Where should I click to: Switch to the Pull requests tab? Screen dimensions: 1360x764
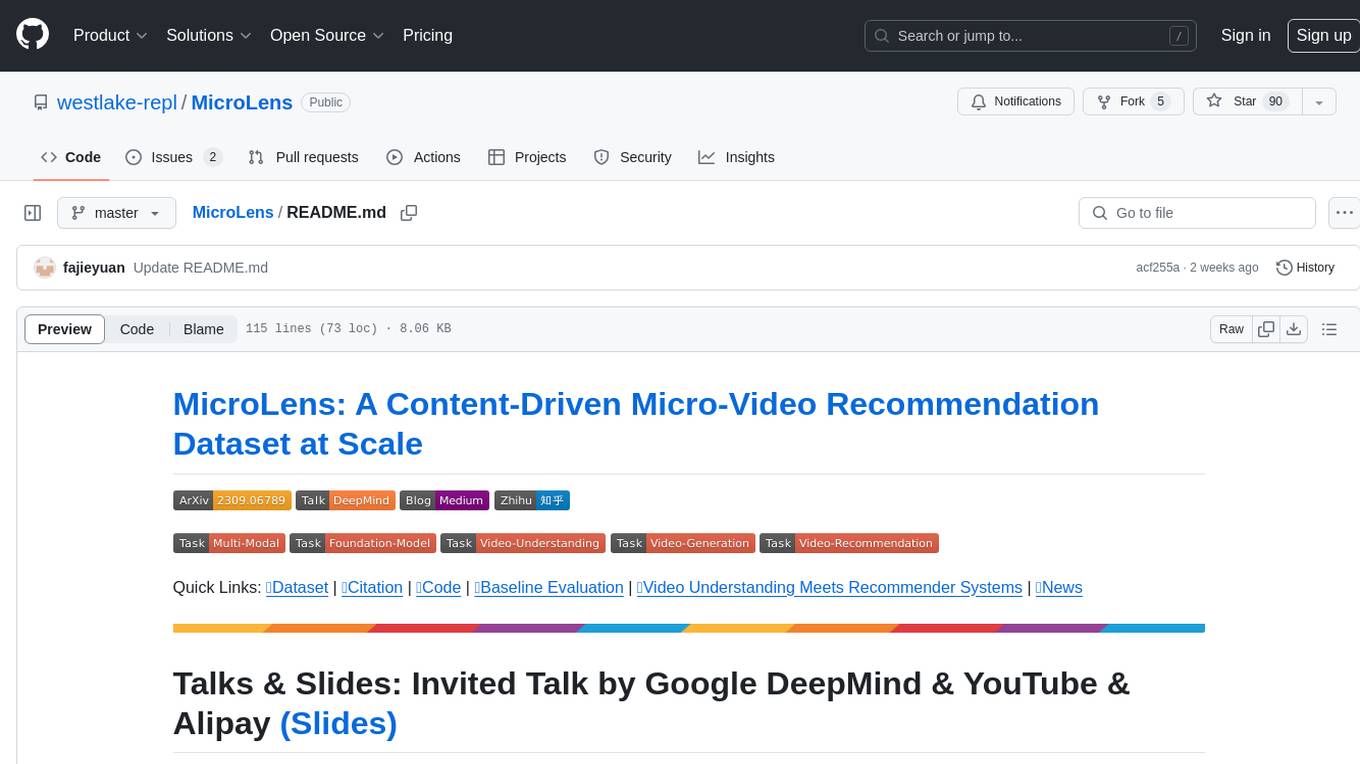(303, 157)
